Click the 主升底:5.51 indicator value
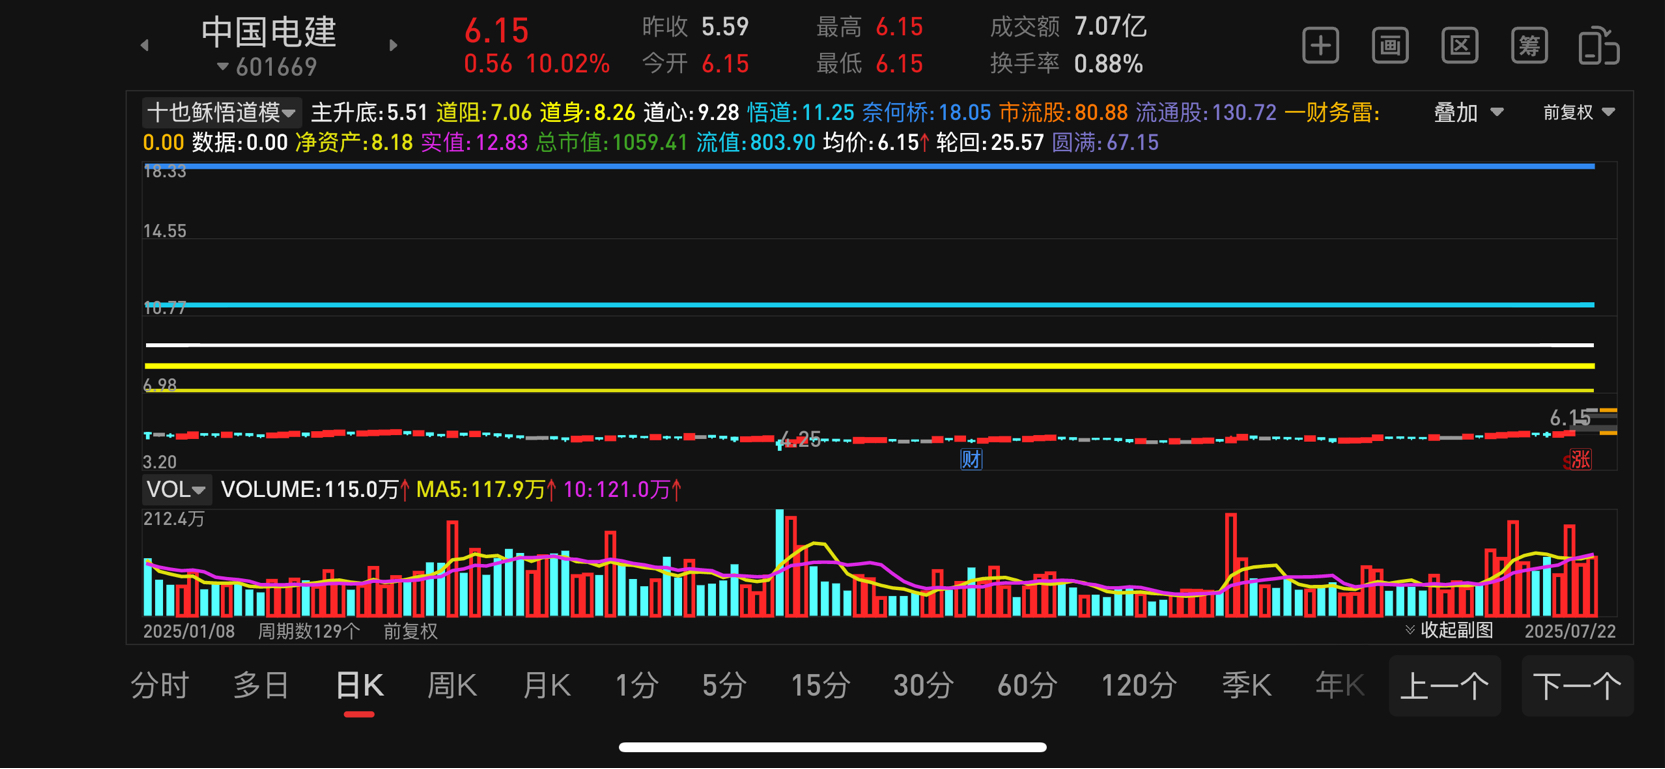The width and height of the screenshot is (1665, 769). (370, 112)
